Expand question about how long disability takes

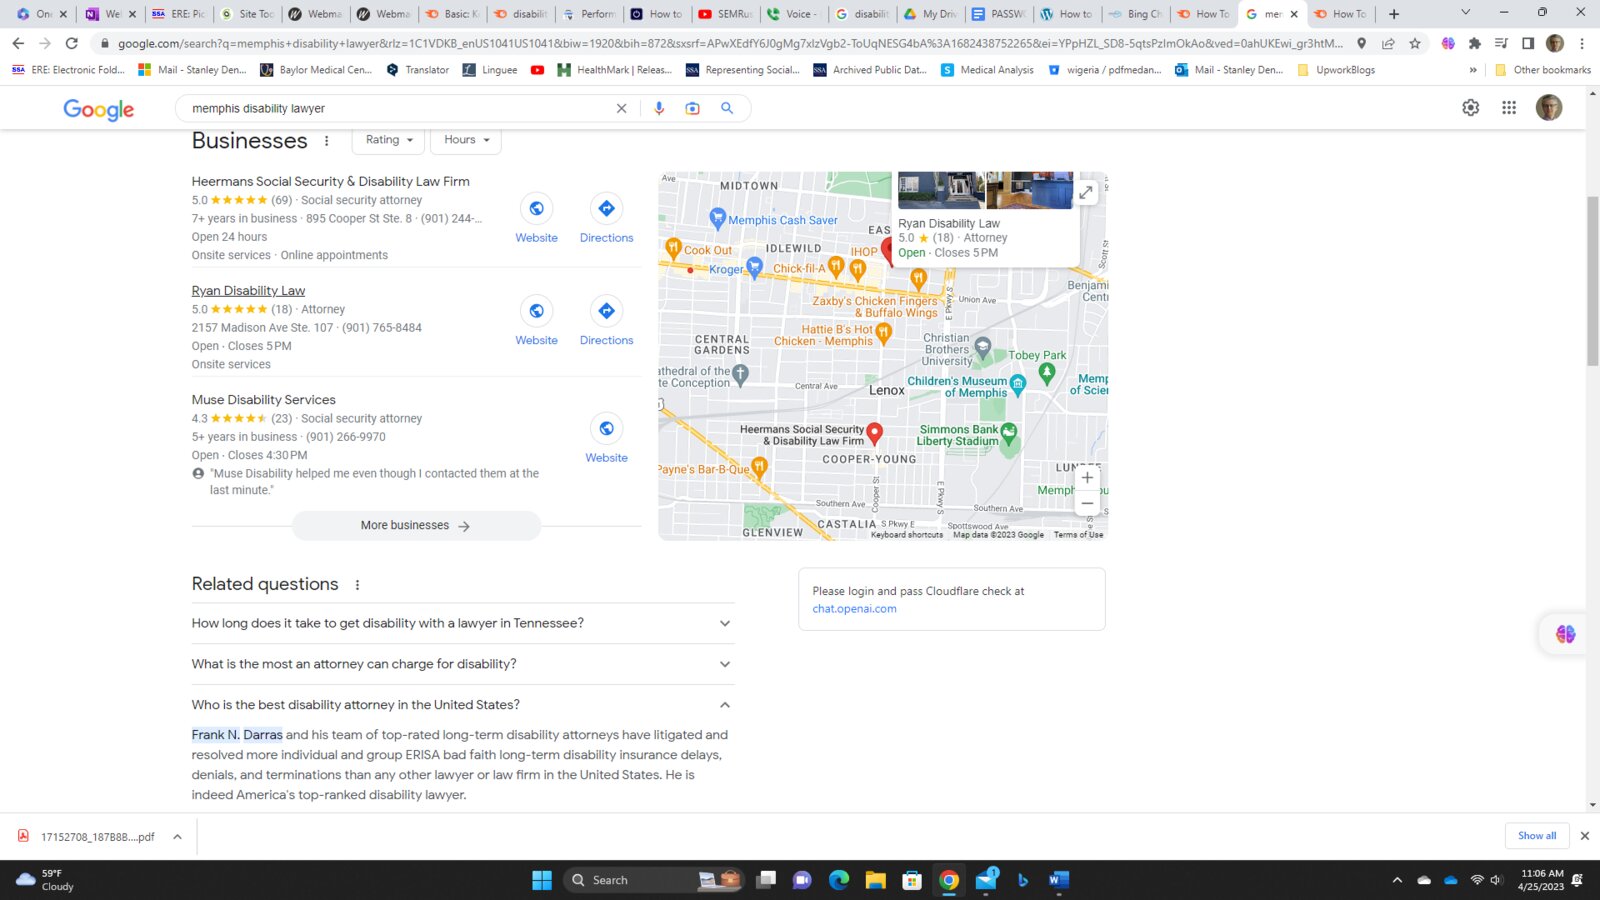pyautogui.click(x=463, y=623)
